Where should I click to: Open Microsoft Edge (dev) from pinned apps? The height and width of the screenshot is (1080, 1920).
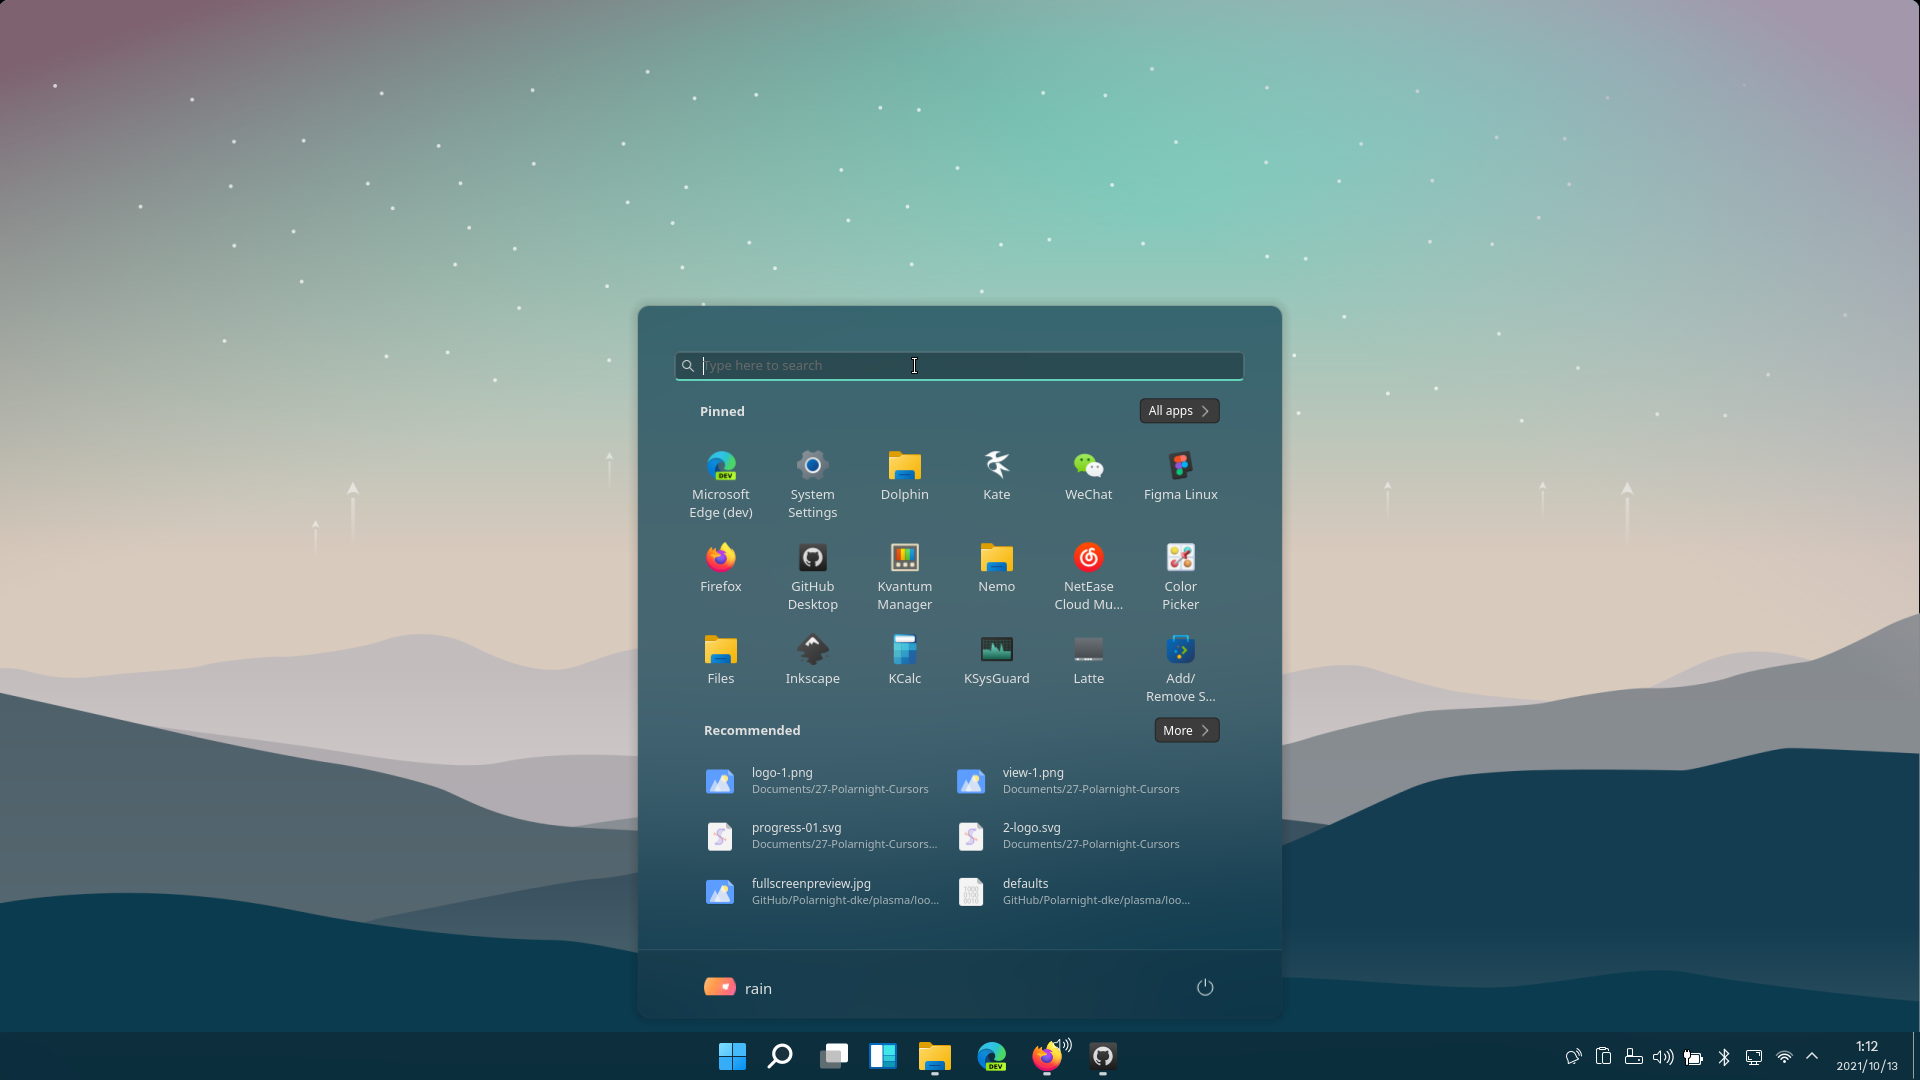coord(720,485)
